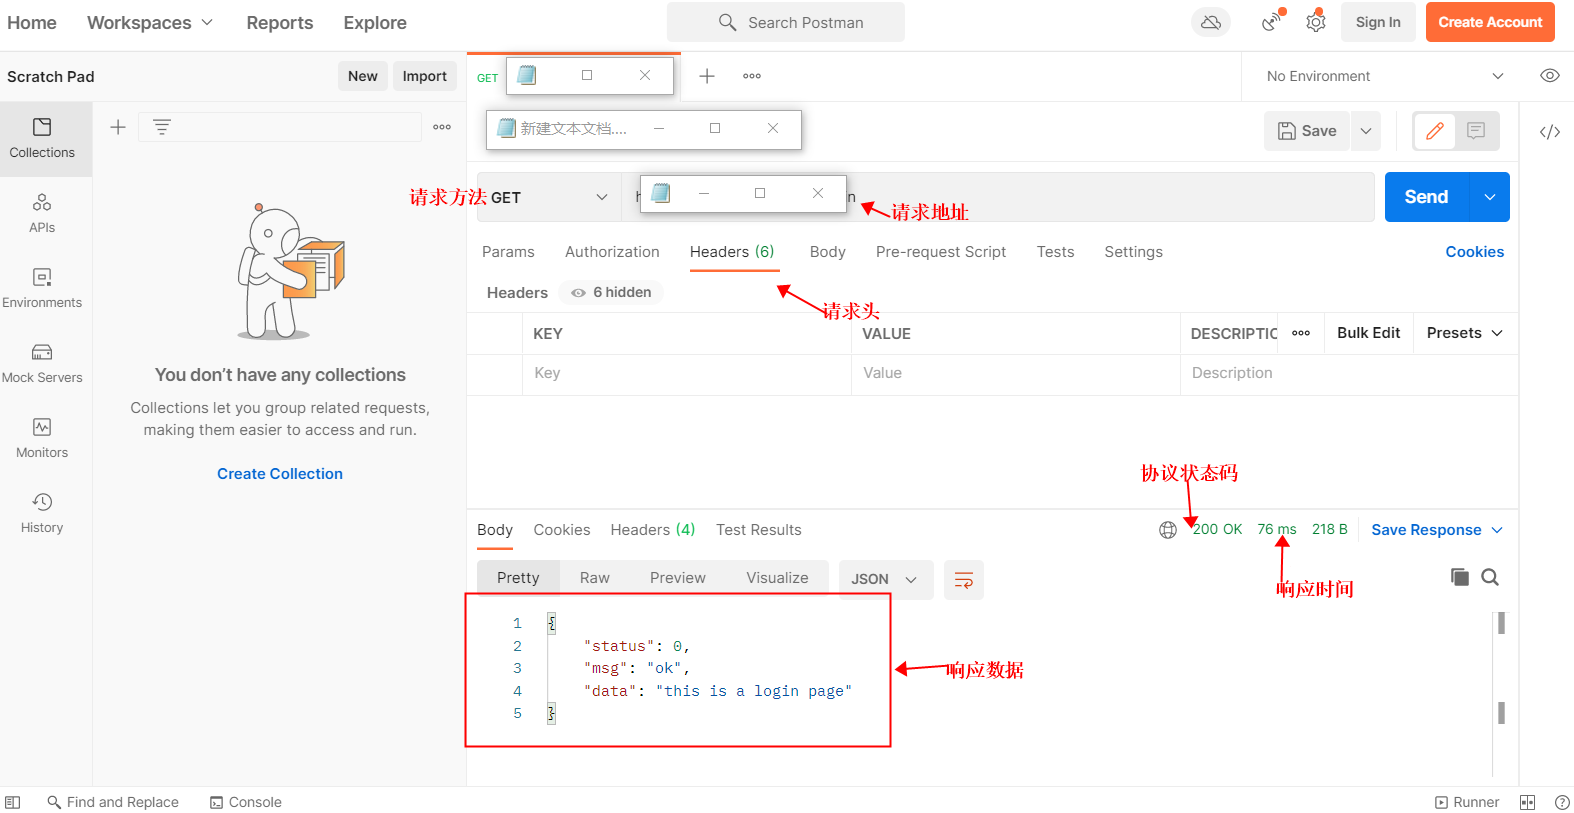The image size is (1574, 813).
Task: Click the Save request button
Action: coord(1308,131)
